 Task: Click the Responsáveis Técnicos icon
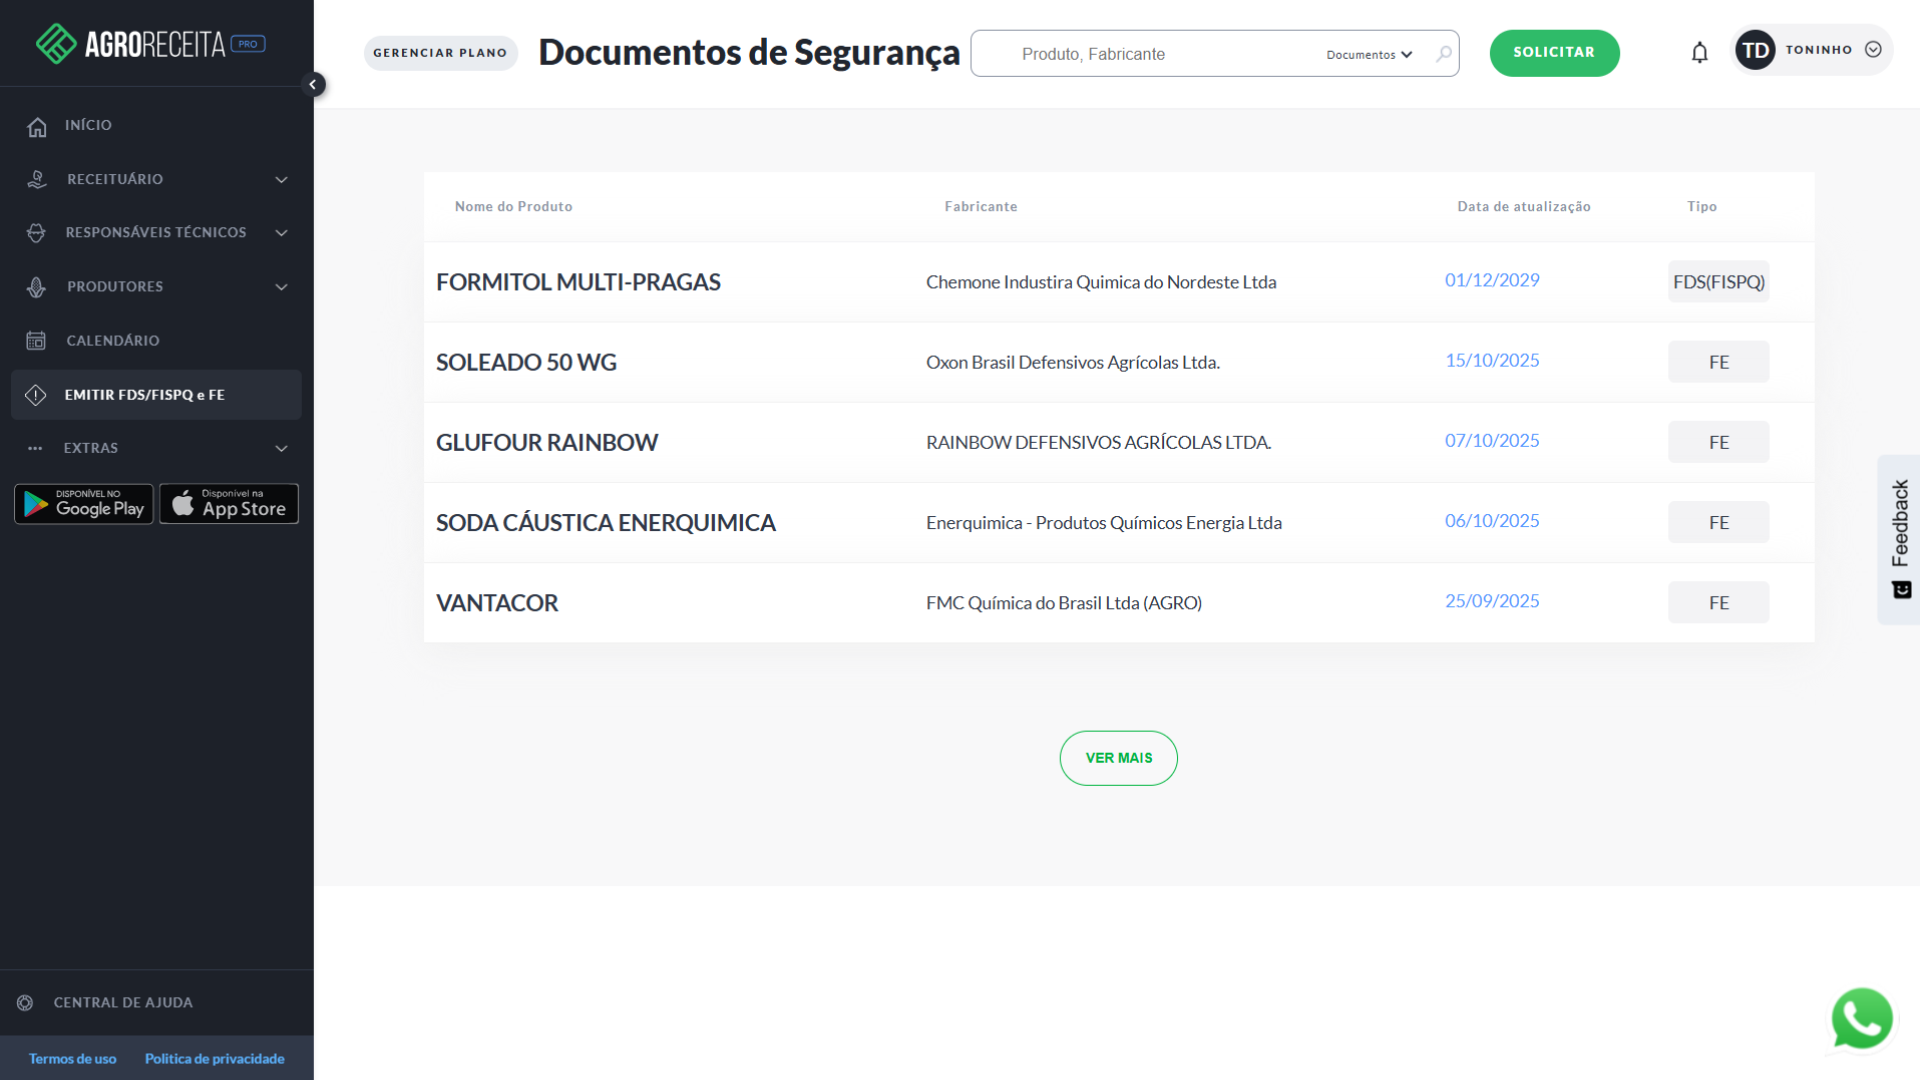click(36, 232)
